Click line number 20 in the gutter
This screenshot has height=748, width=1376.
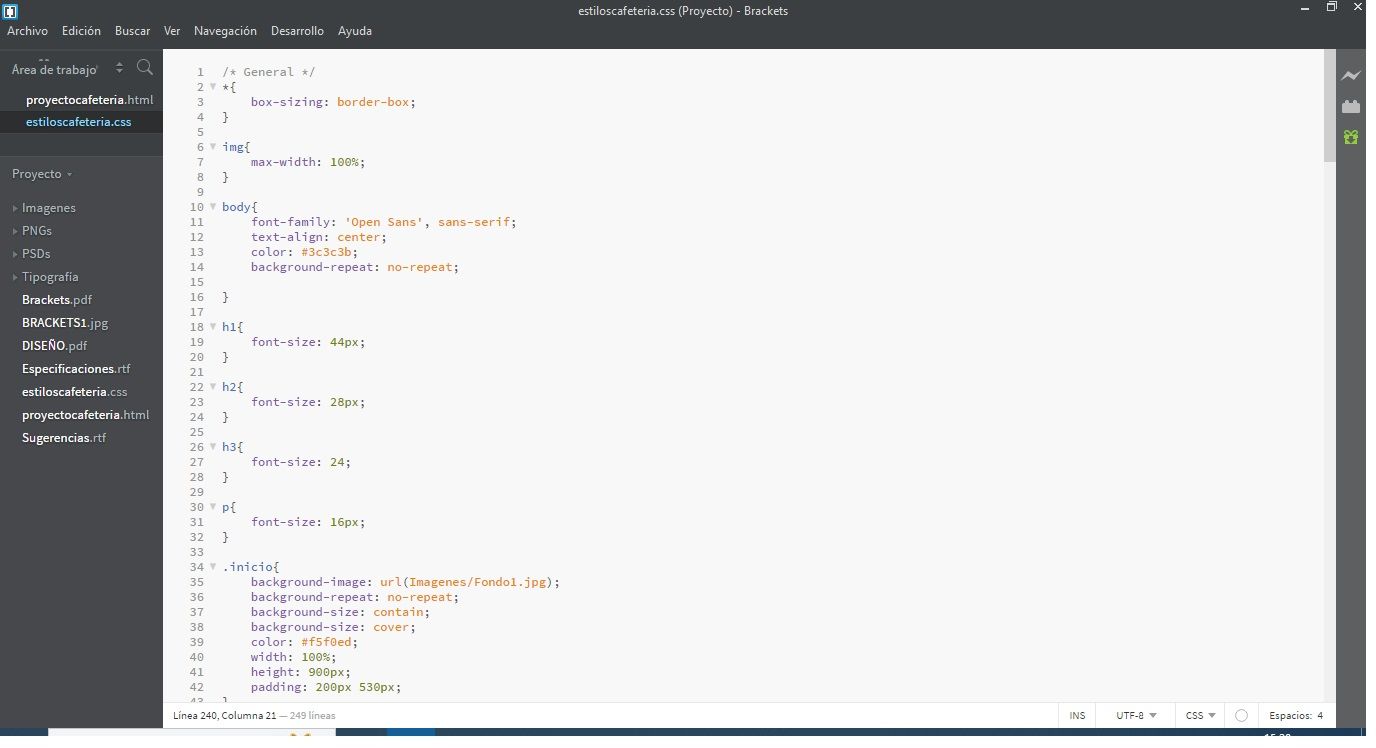click(x=197, y=357)
